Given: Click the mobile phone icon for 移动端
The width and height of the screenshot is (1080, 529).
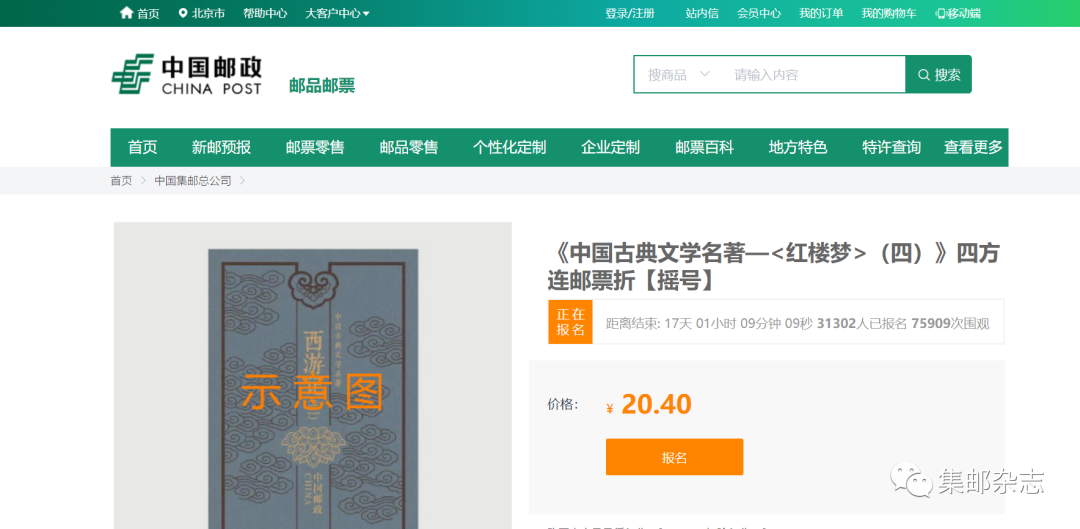Looking at the screenshot, I should [940, 13].
